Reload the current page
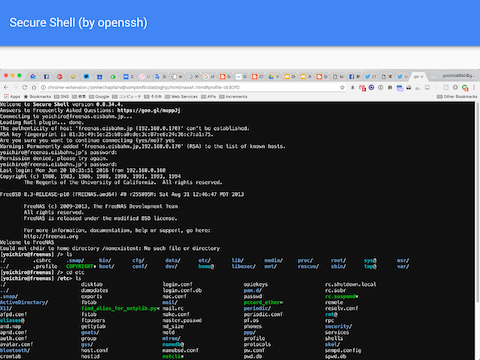Image resolution: width=480 pixels, height=360 pixels. [24, 87]
